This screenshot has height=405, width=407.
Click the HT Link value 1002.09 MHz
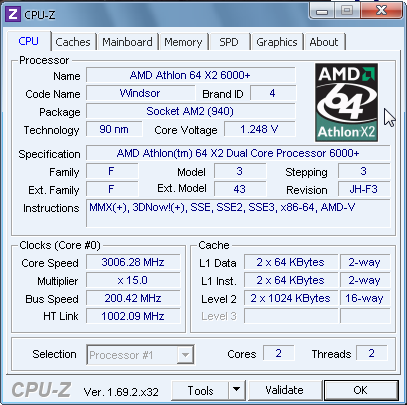tap(133, 316)
